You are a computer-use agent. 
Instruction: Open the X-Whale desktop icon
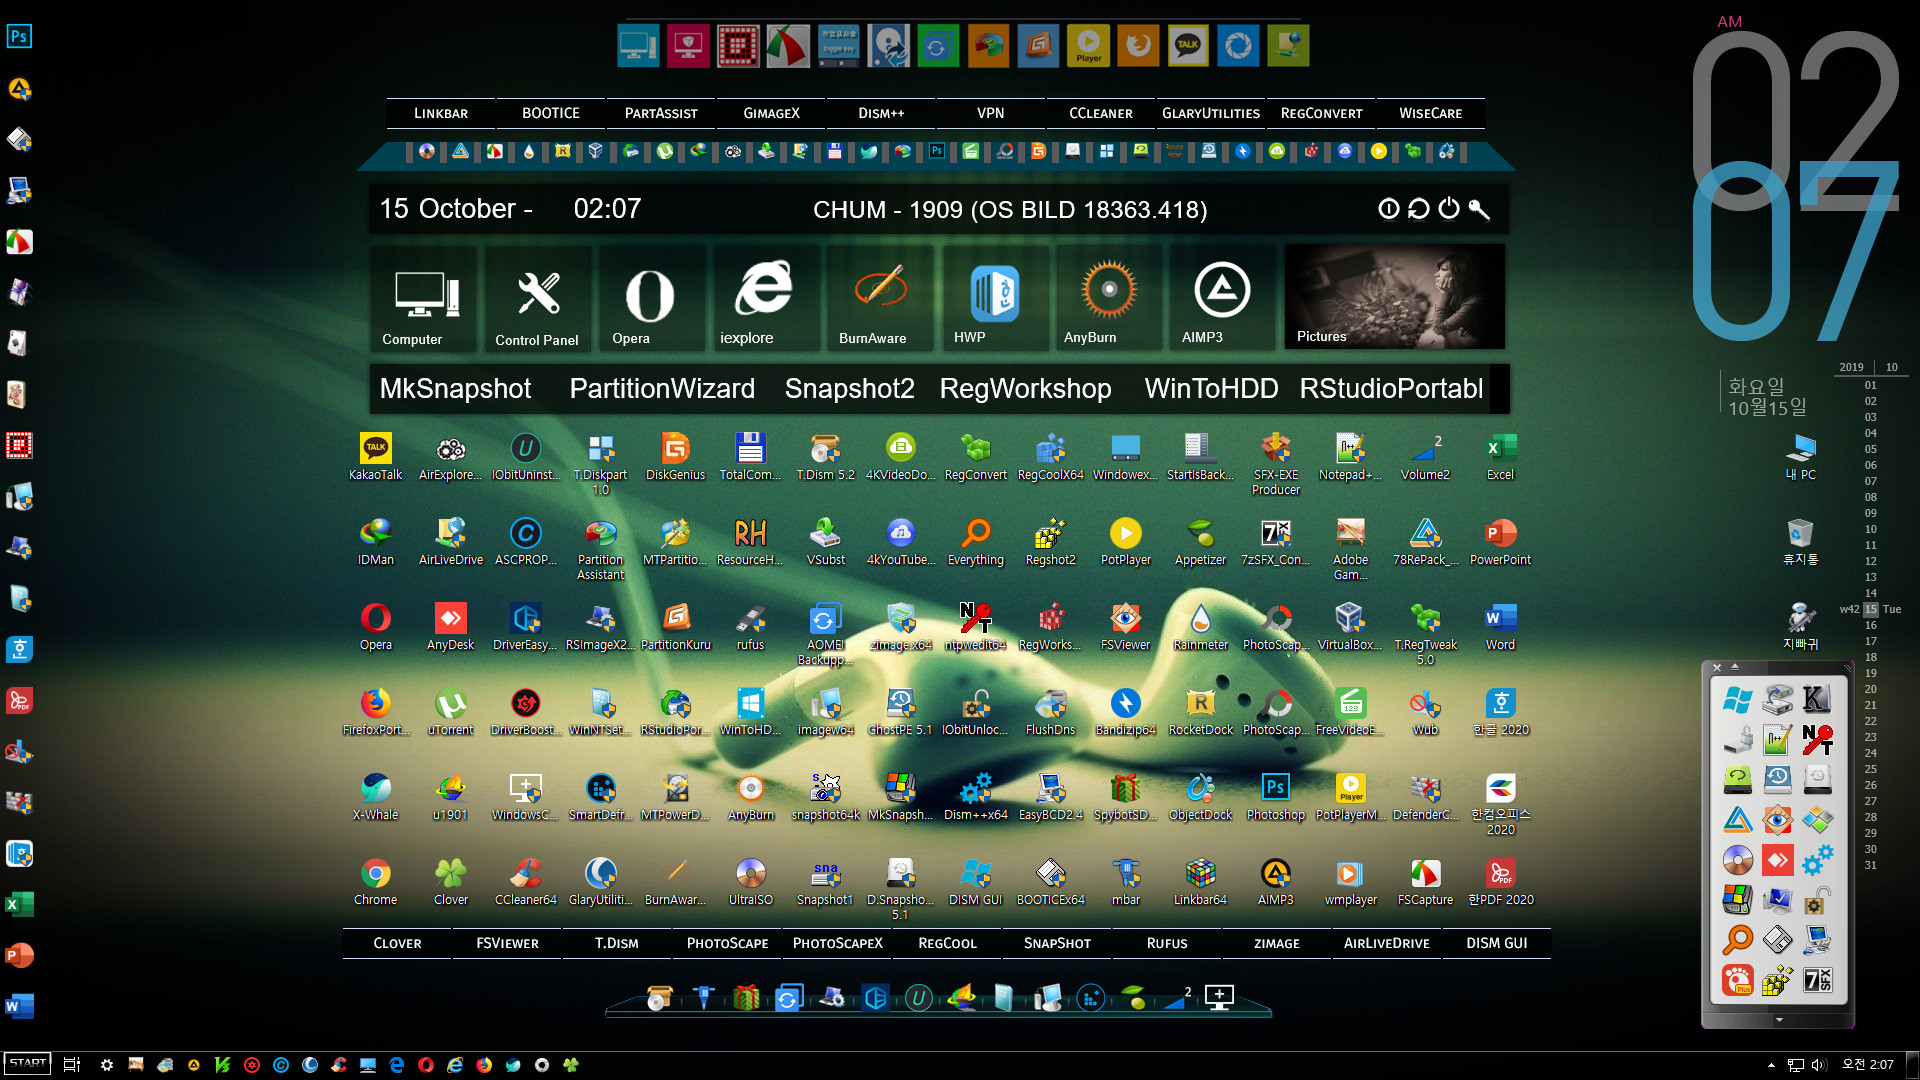tap(375, 797)
